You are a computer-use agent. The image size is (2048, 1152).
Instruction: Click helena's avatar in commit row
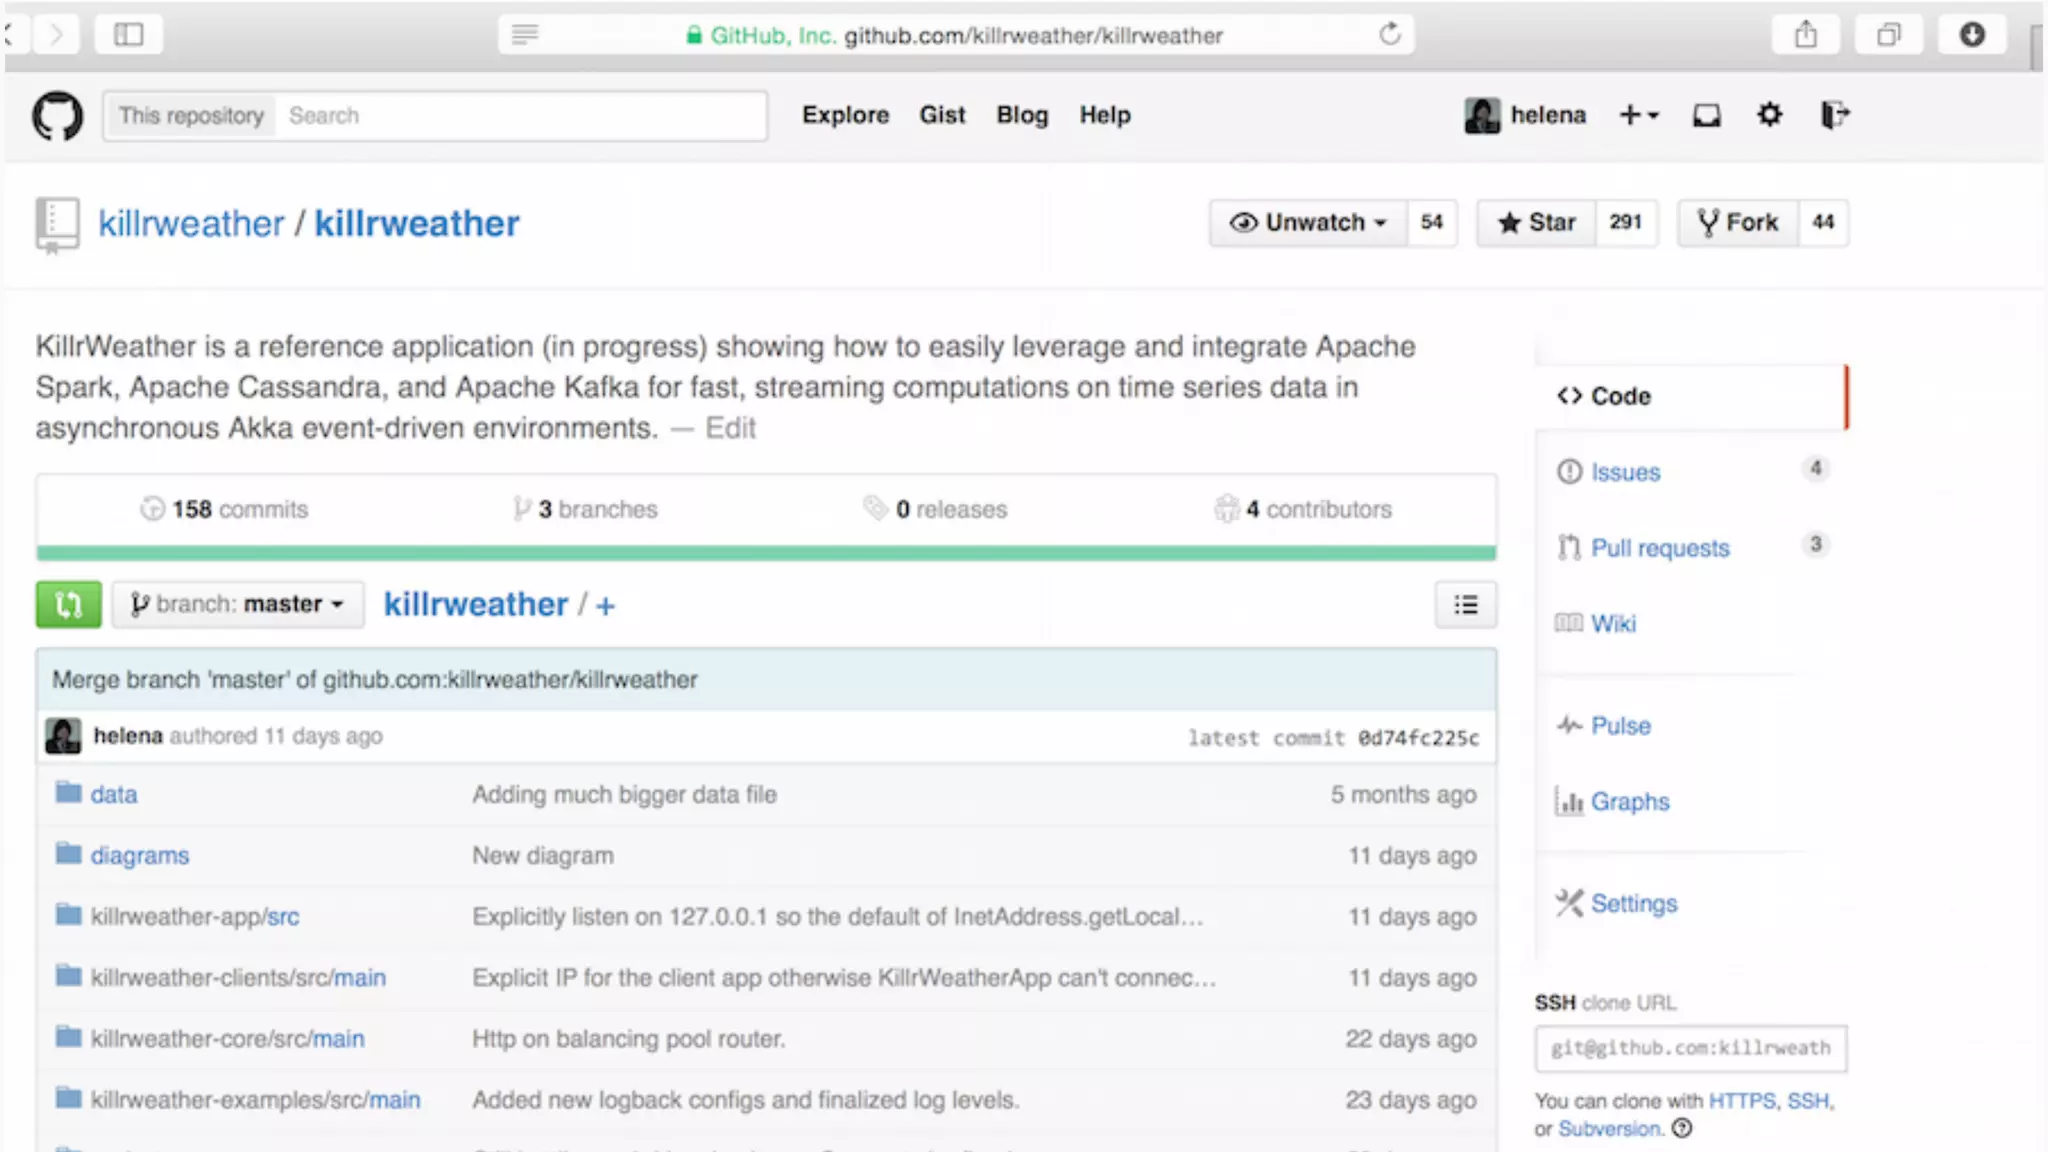tap(63, 736)
